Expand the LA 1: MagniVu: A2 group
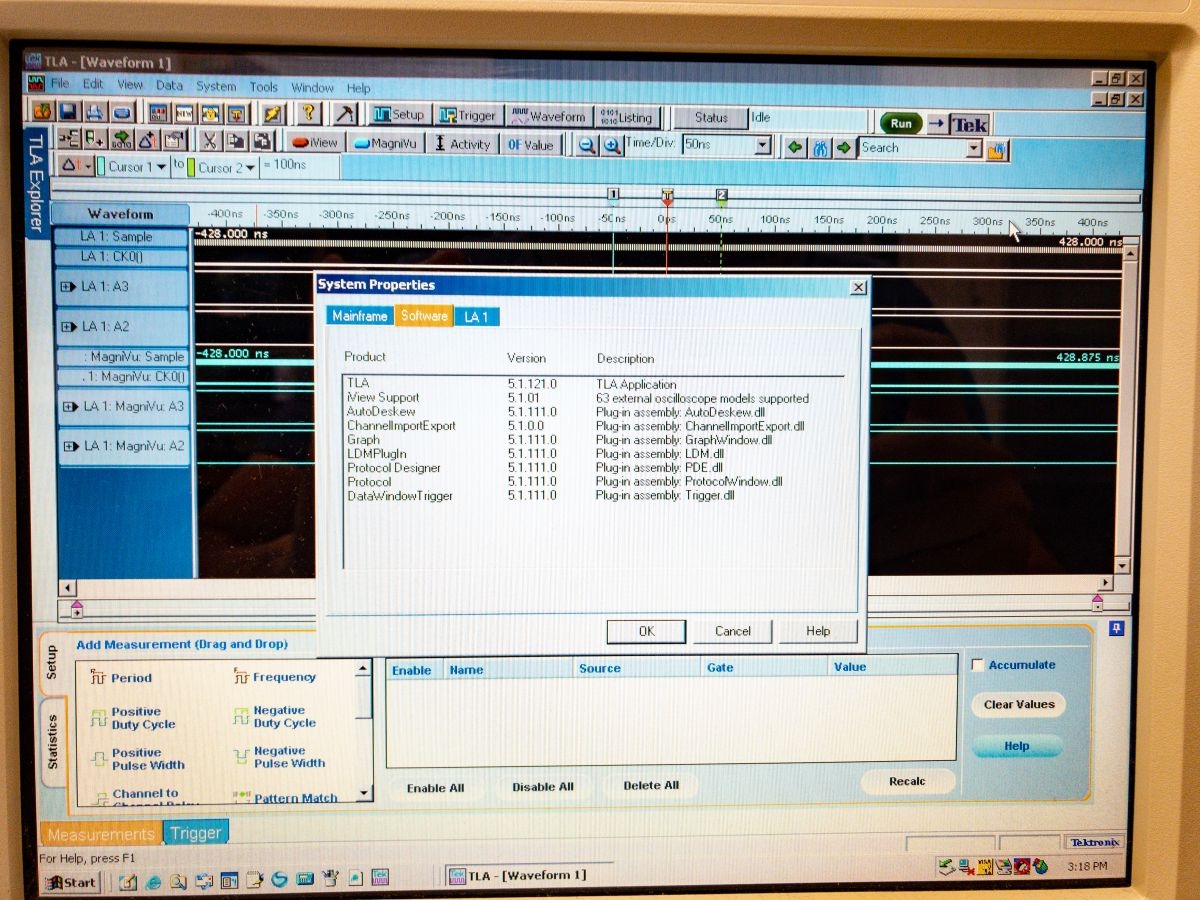This screenshot has height=900, width=1200. coord(69,446)
